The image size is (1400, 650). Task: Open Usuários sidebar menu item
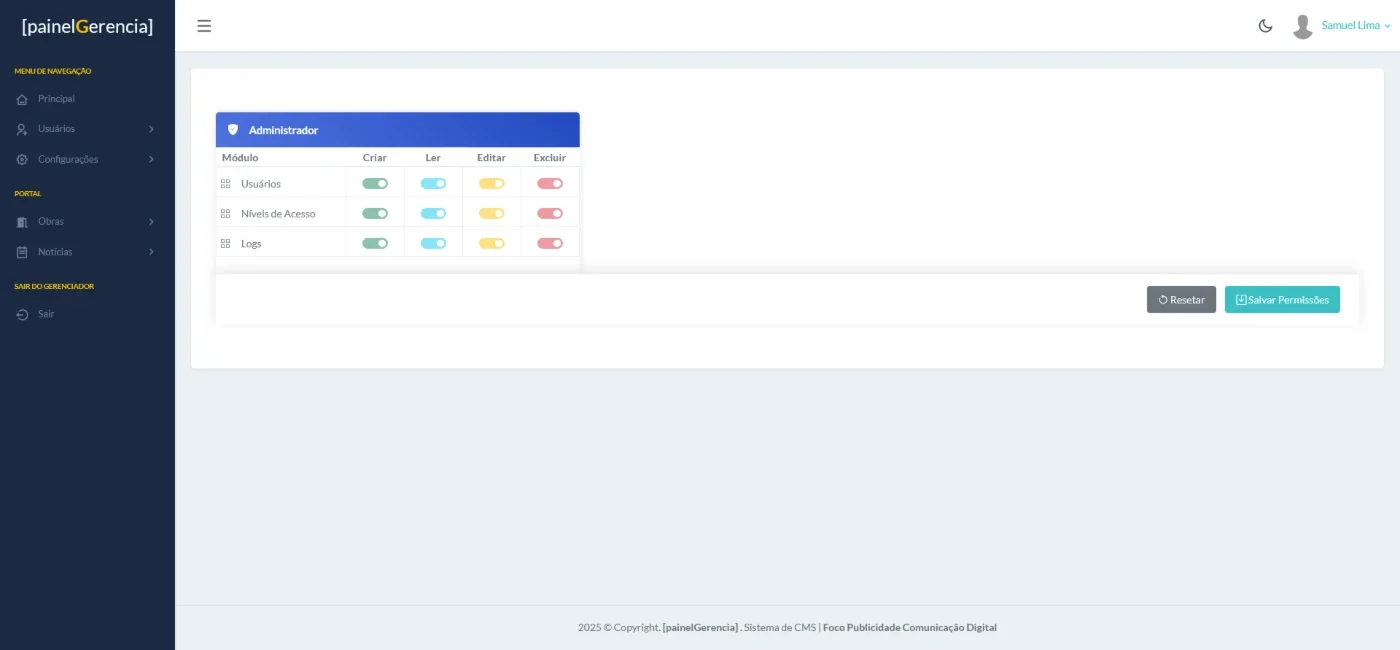click(87, 129)
